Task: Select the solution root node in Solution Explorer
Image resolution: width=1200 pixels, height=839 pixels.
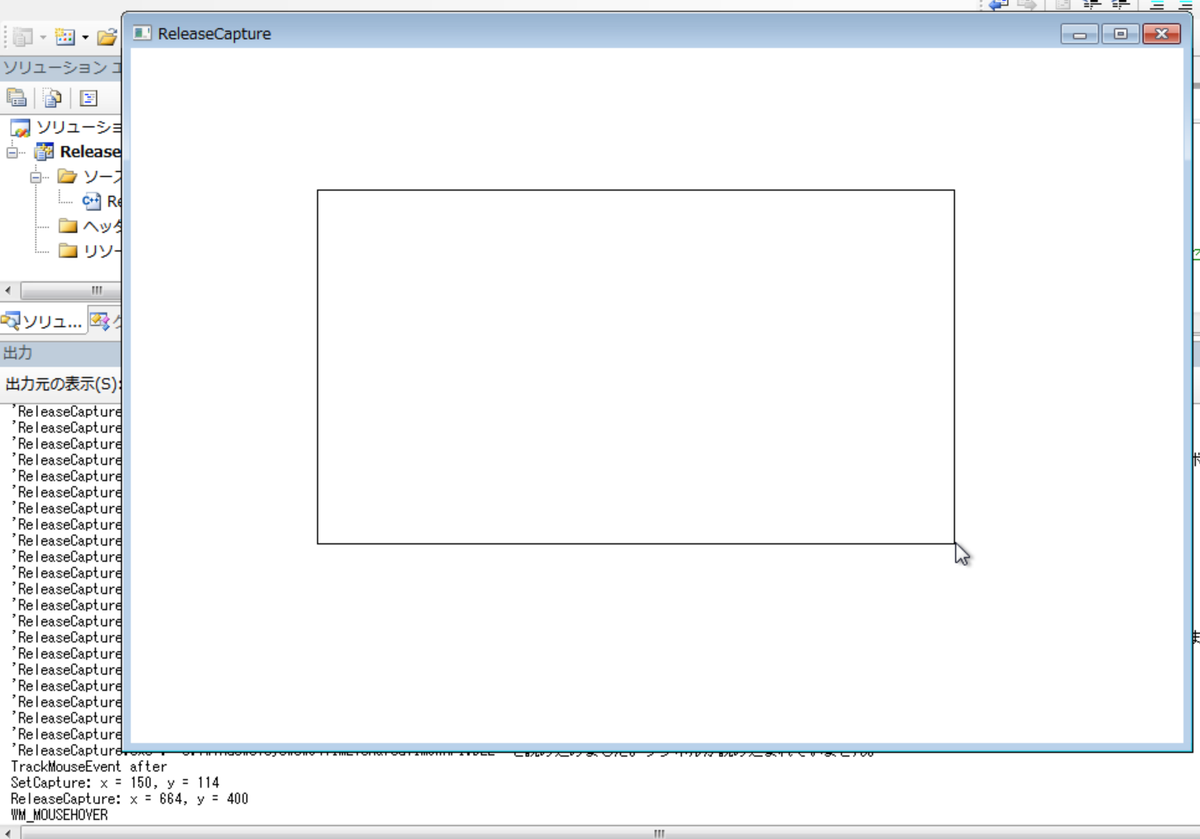Action: tap(66, 127)
